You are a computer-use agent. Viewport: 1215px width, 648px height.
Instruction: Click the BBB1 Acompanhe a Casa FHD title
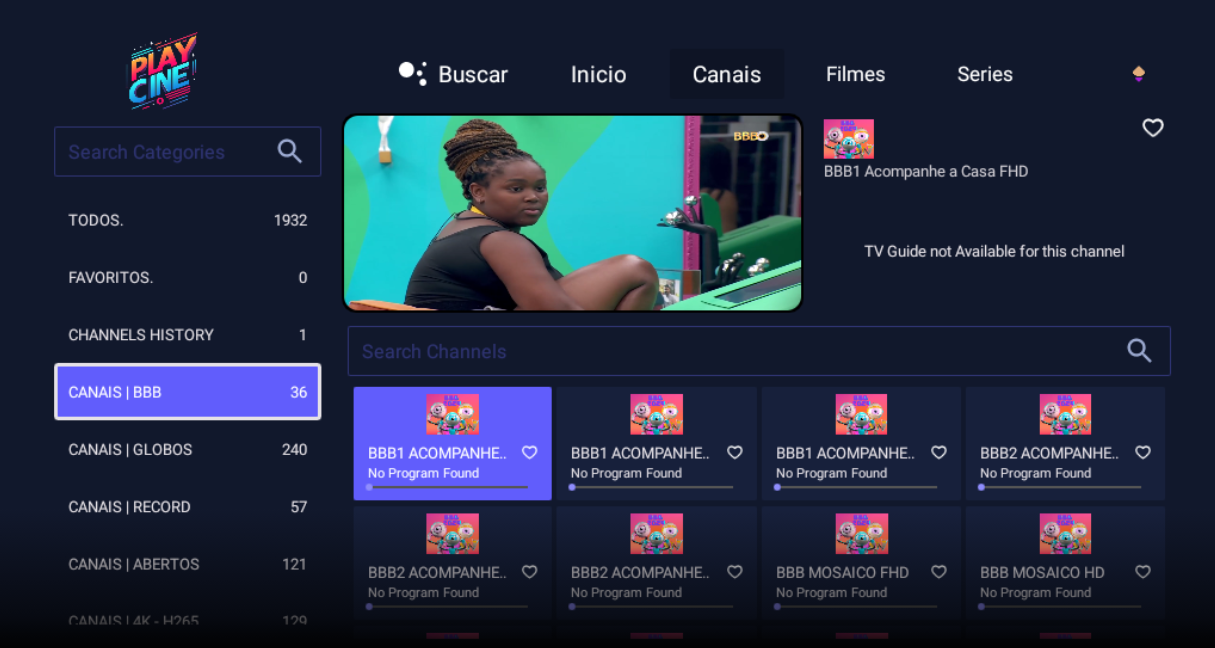pyautogui.click(x=926, y=171)
